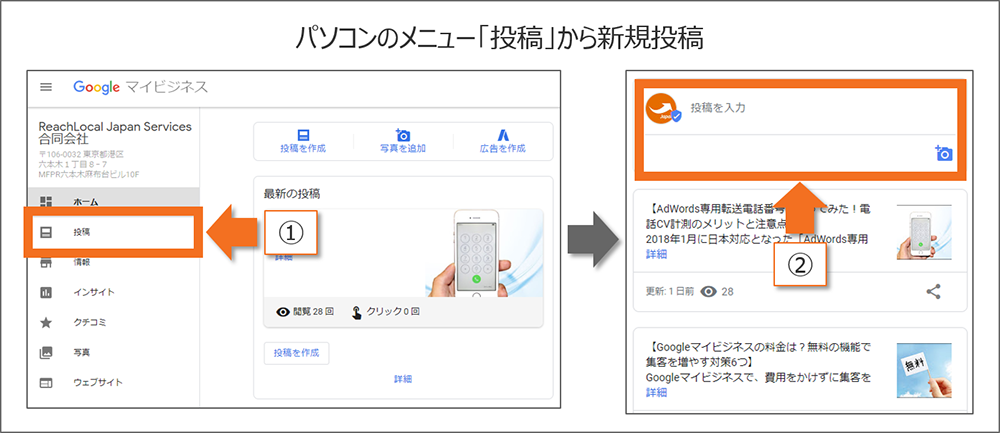Click the 投稿を作成 label in top card
The image size is (1000, 433).
tap(303, 149)
